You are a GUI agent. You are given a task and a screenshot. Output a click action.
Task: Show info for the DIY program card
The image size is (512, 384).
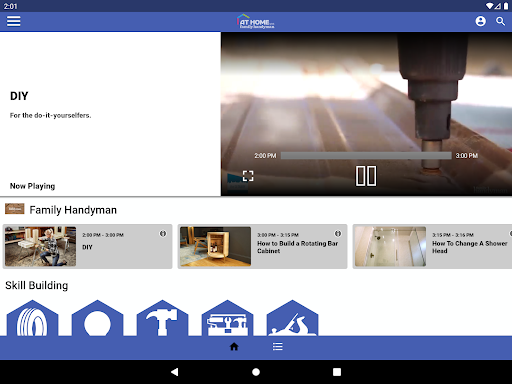click(x=163, y=234)
